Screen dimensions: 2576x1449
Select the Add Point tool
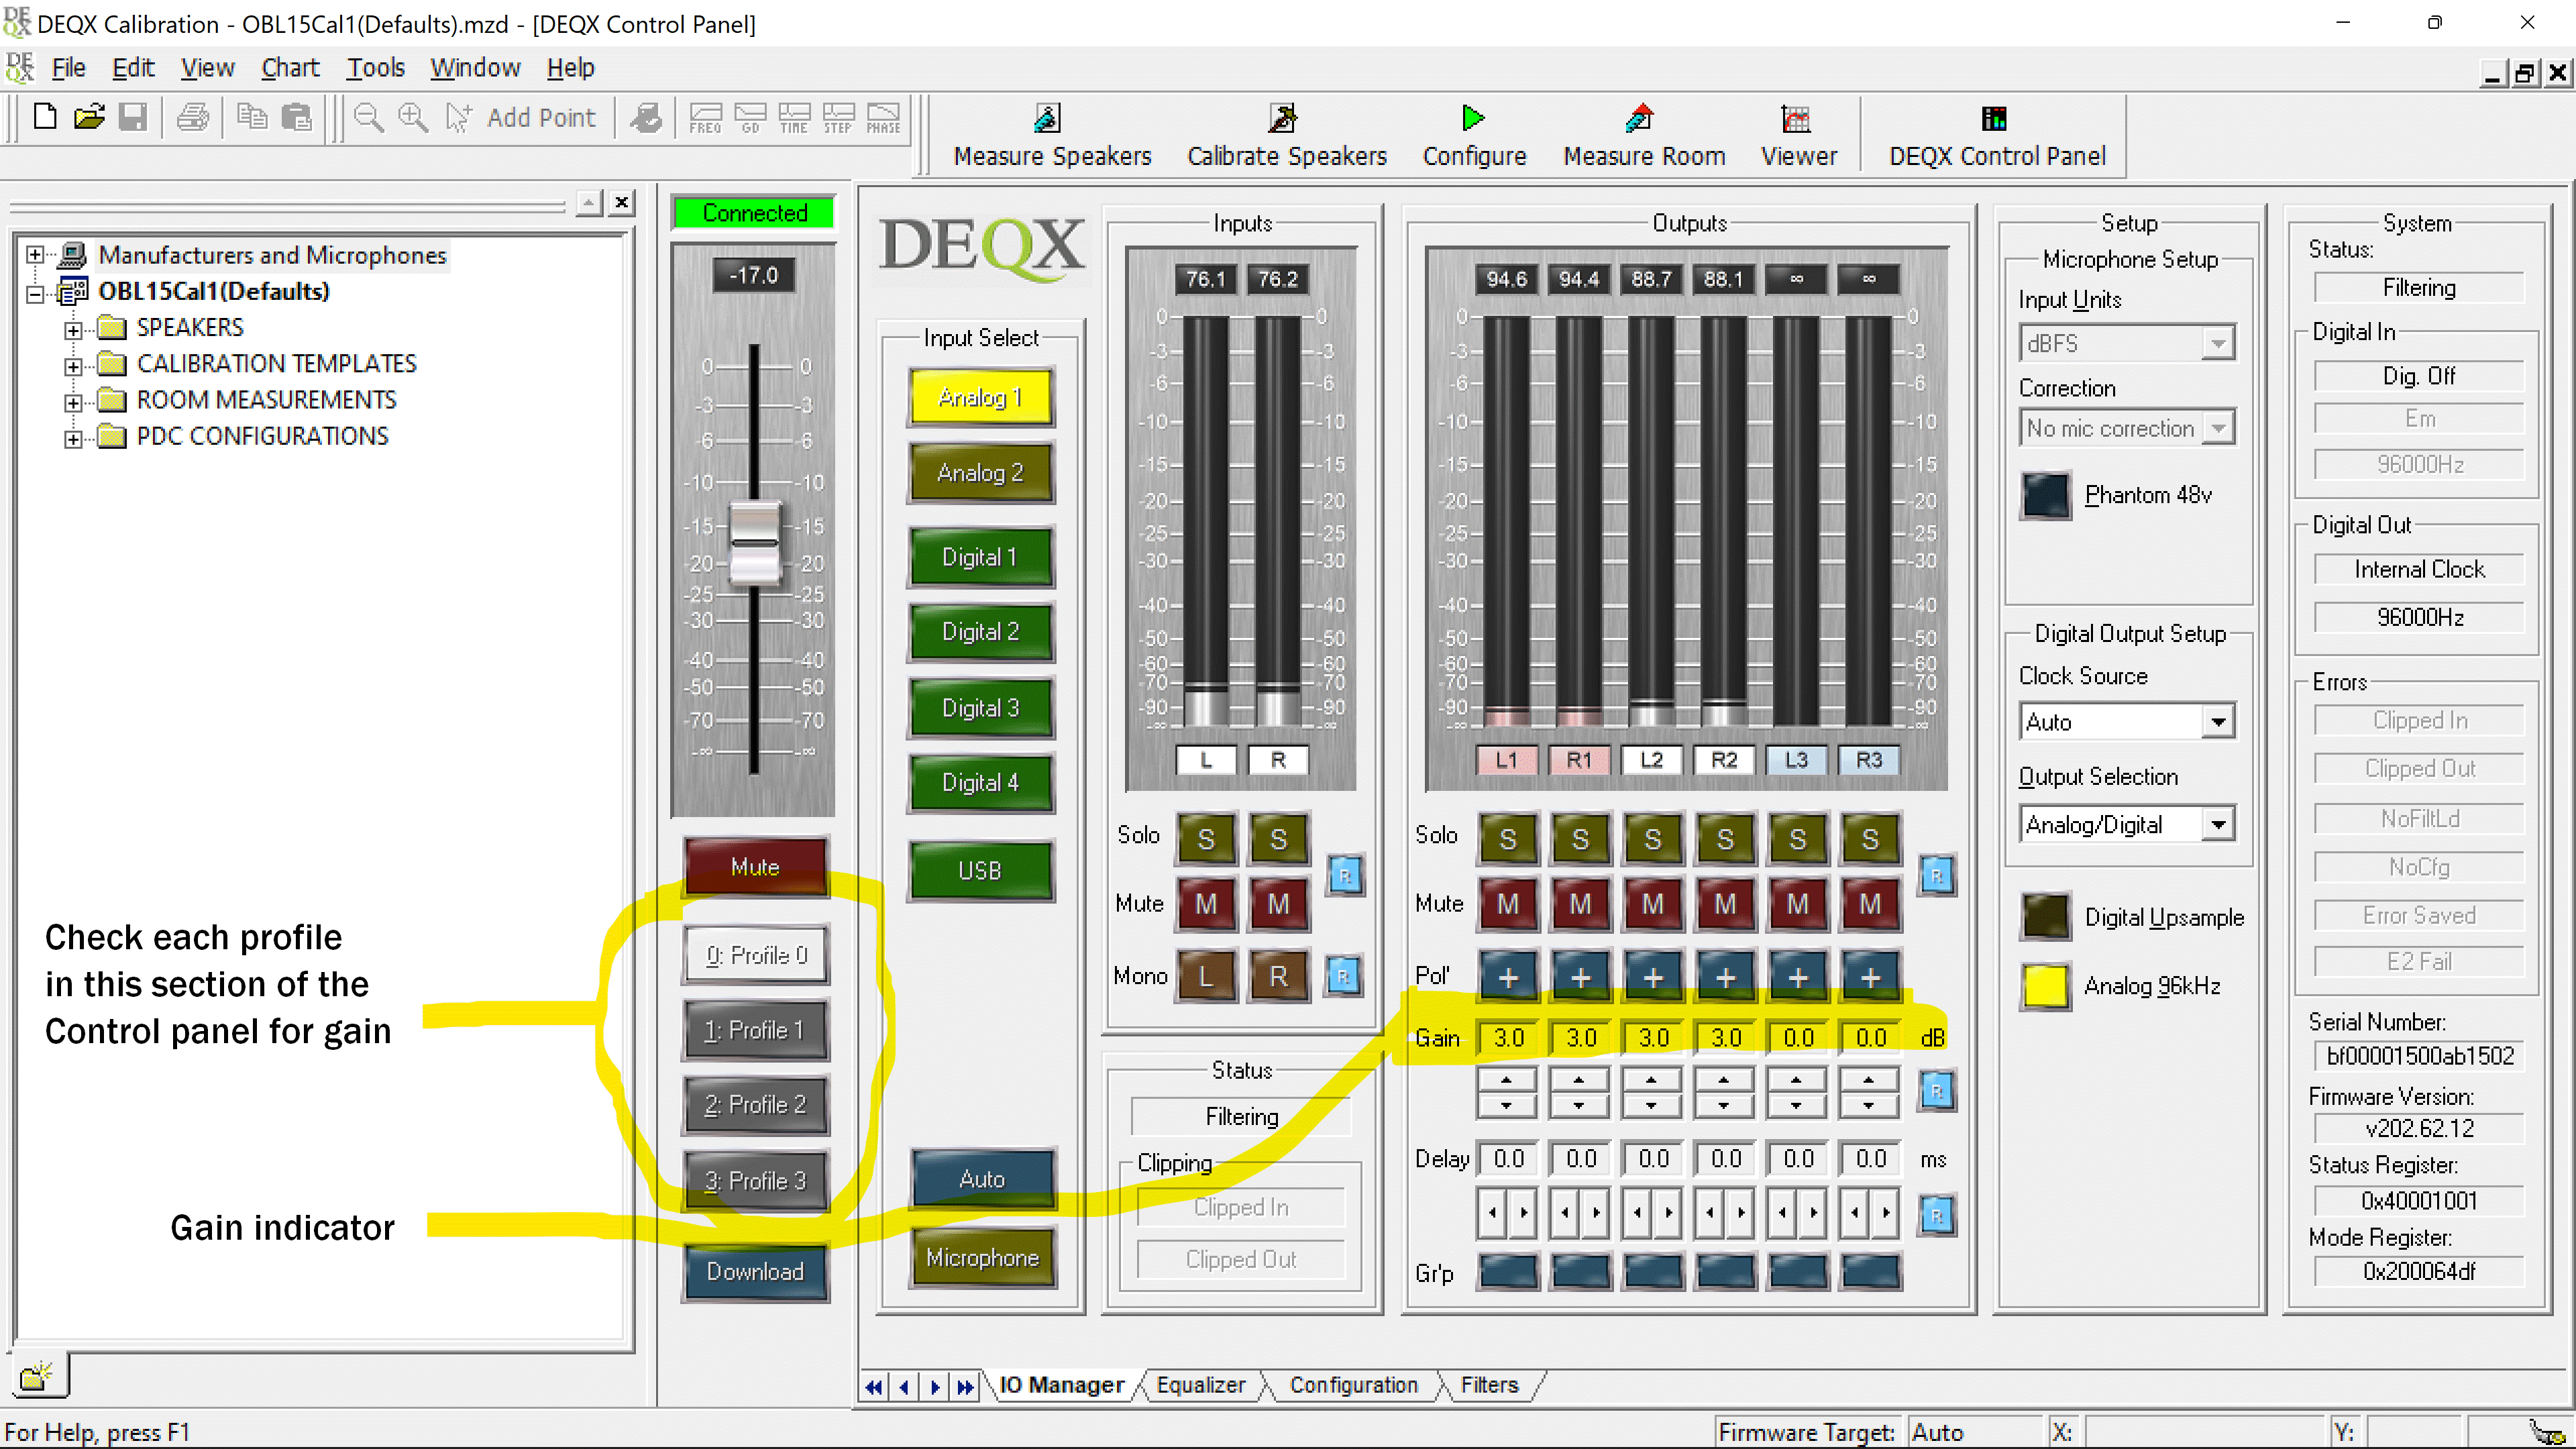click(521, 117)
